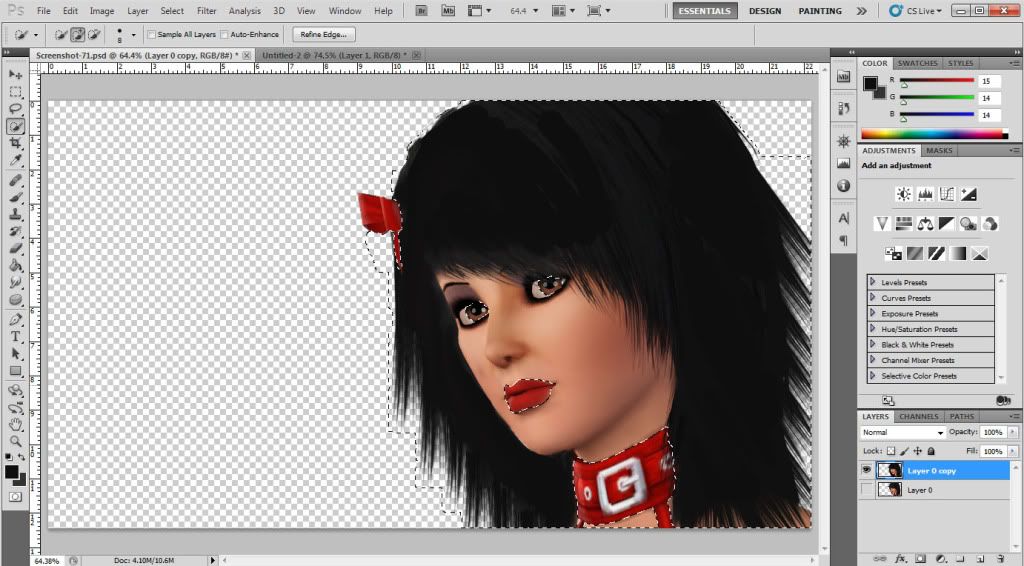This screenshot has width=1024, height=566.
Task: Select the Rectangular Marquee tool
Action: [x=15, y=91]
